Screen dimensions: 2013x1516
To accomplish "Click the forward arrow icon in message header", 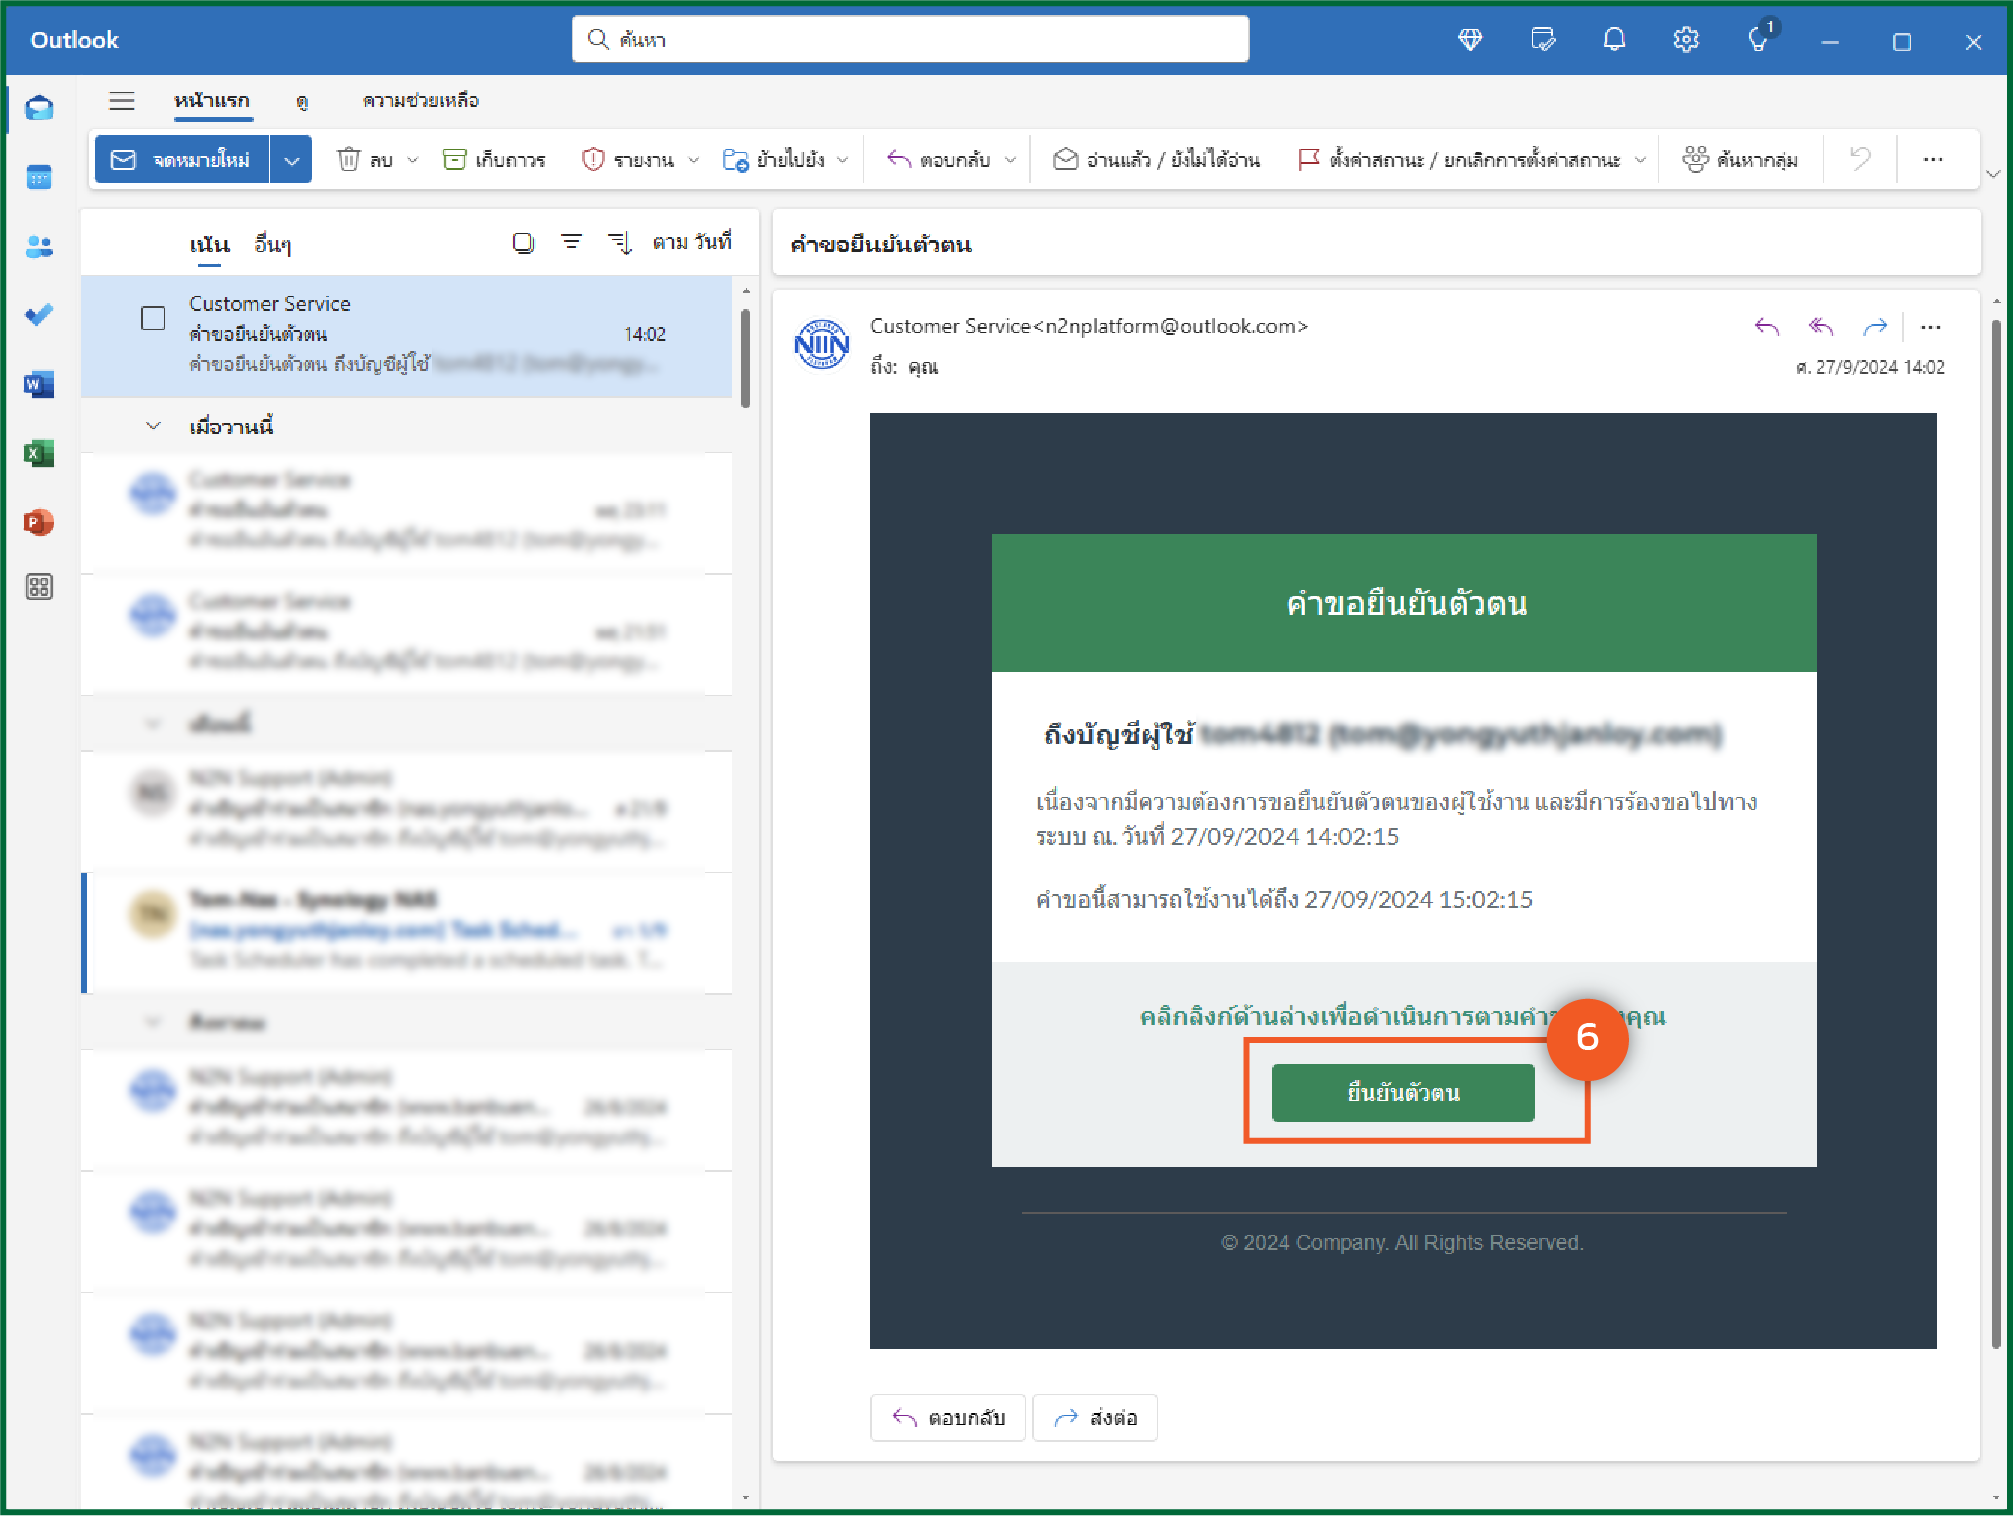I will (1875, 327).
